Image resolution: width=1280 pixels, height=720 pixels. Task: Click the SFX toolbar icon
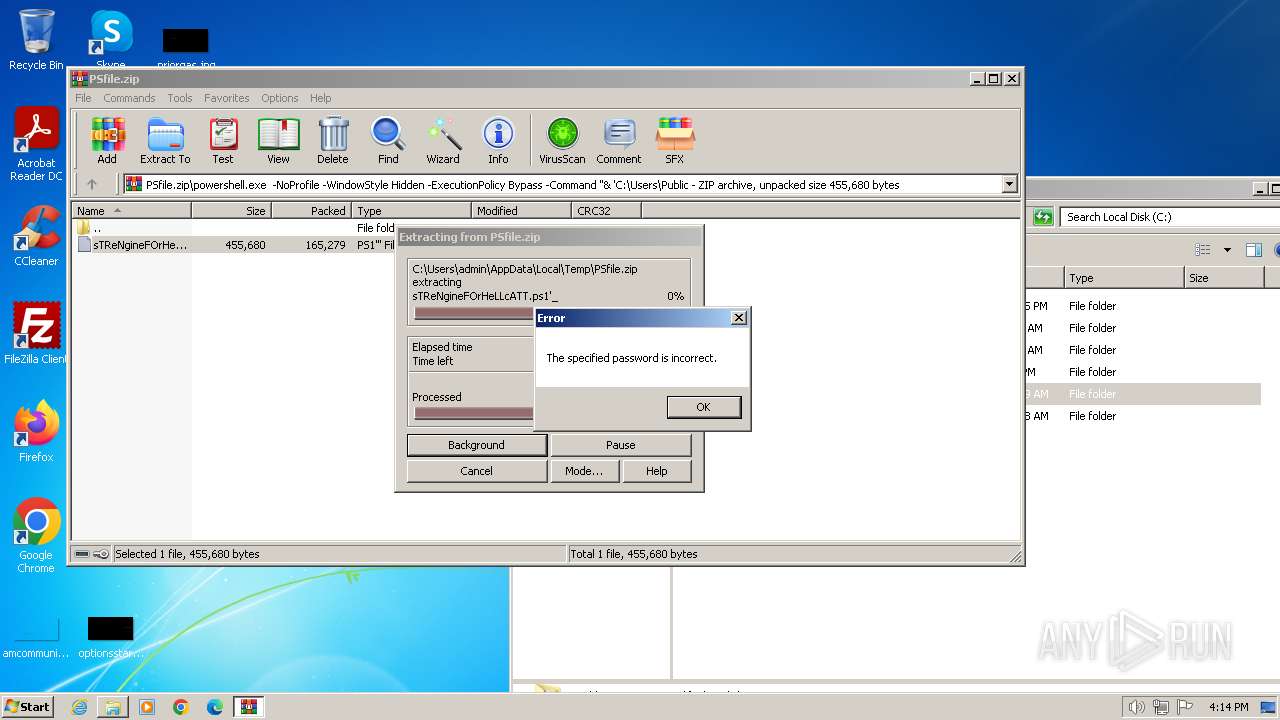point(675,141)
